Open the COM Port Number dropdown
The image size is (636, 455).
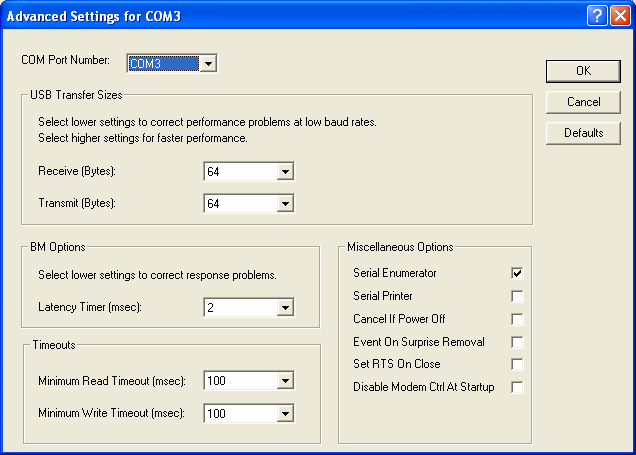tap(208, 64)
